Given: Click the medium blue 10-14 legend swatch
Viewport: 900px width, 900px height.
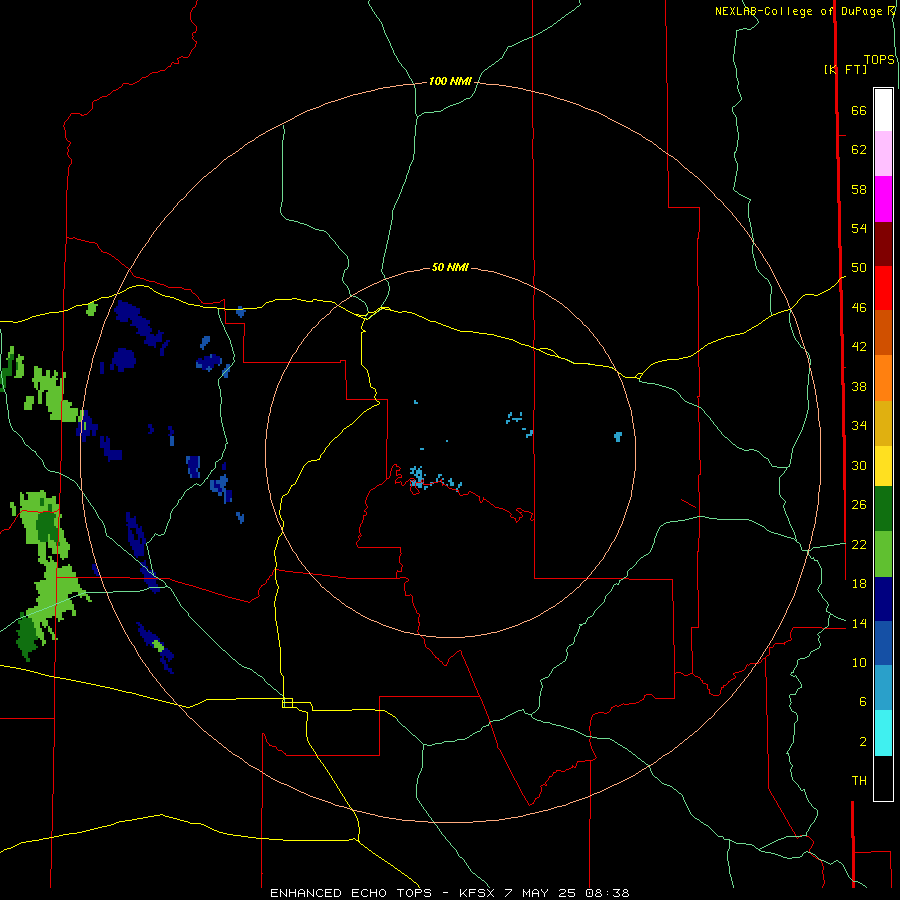Looking at the screenshot, I should (883, 643).
